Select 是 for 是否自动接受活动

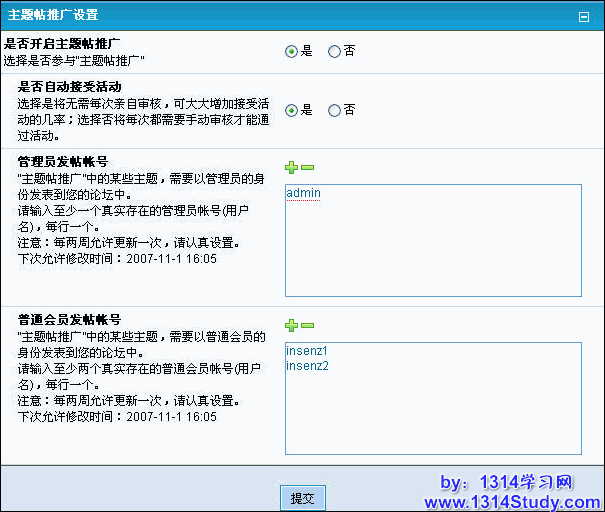291,110
